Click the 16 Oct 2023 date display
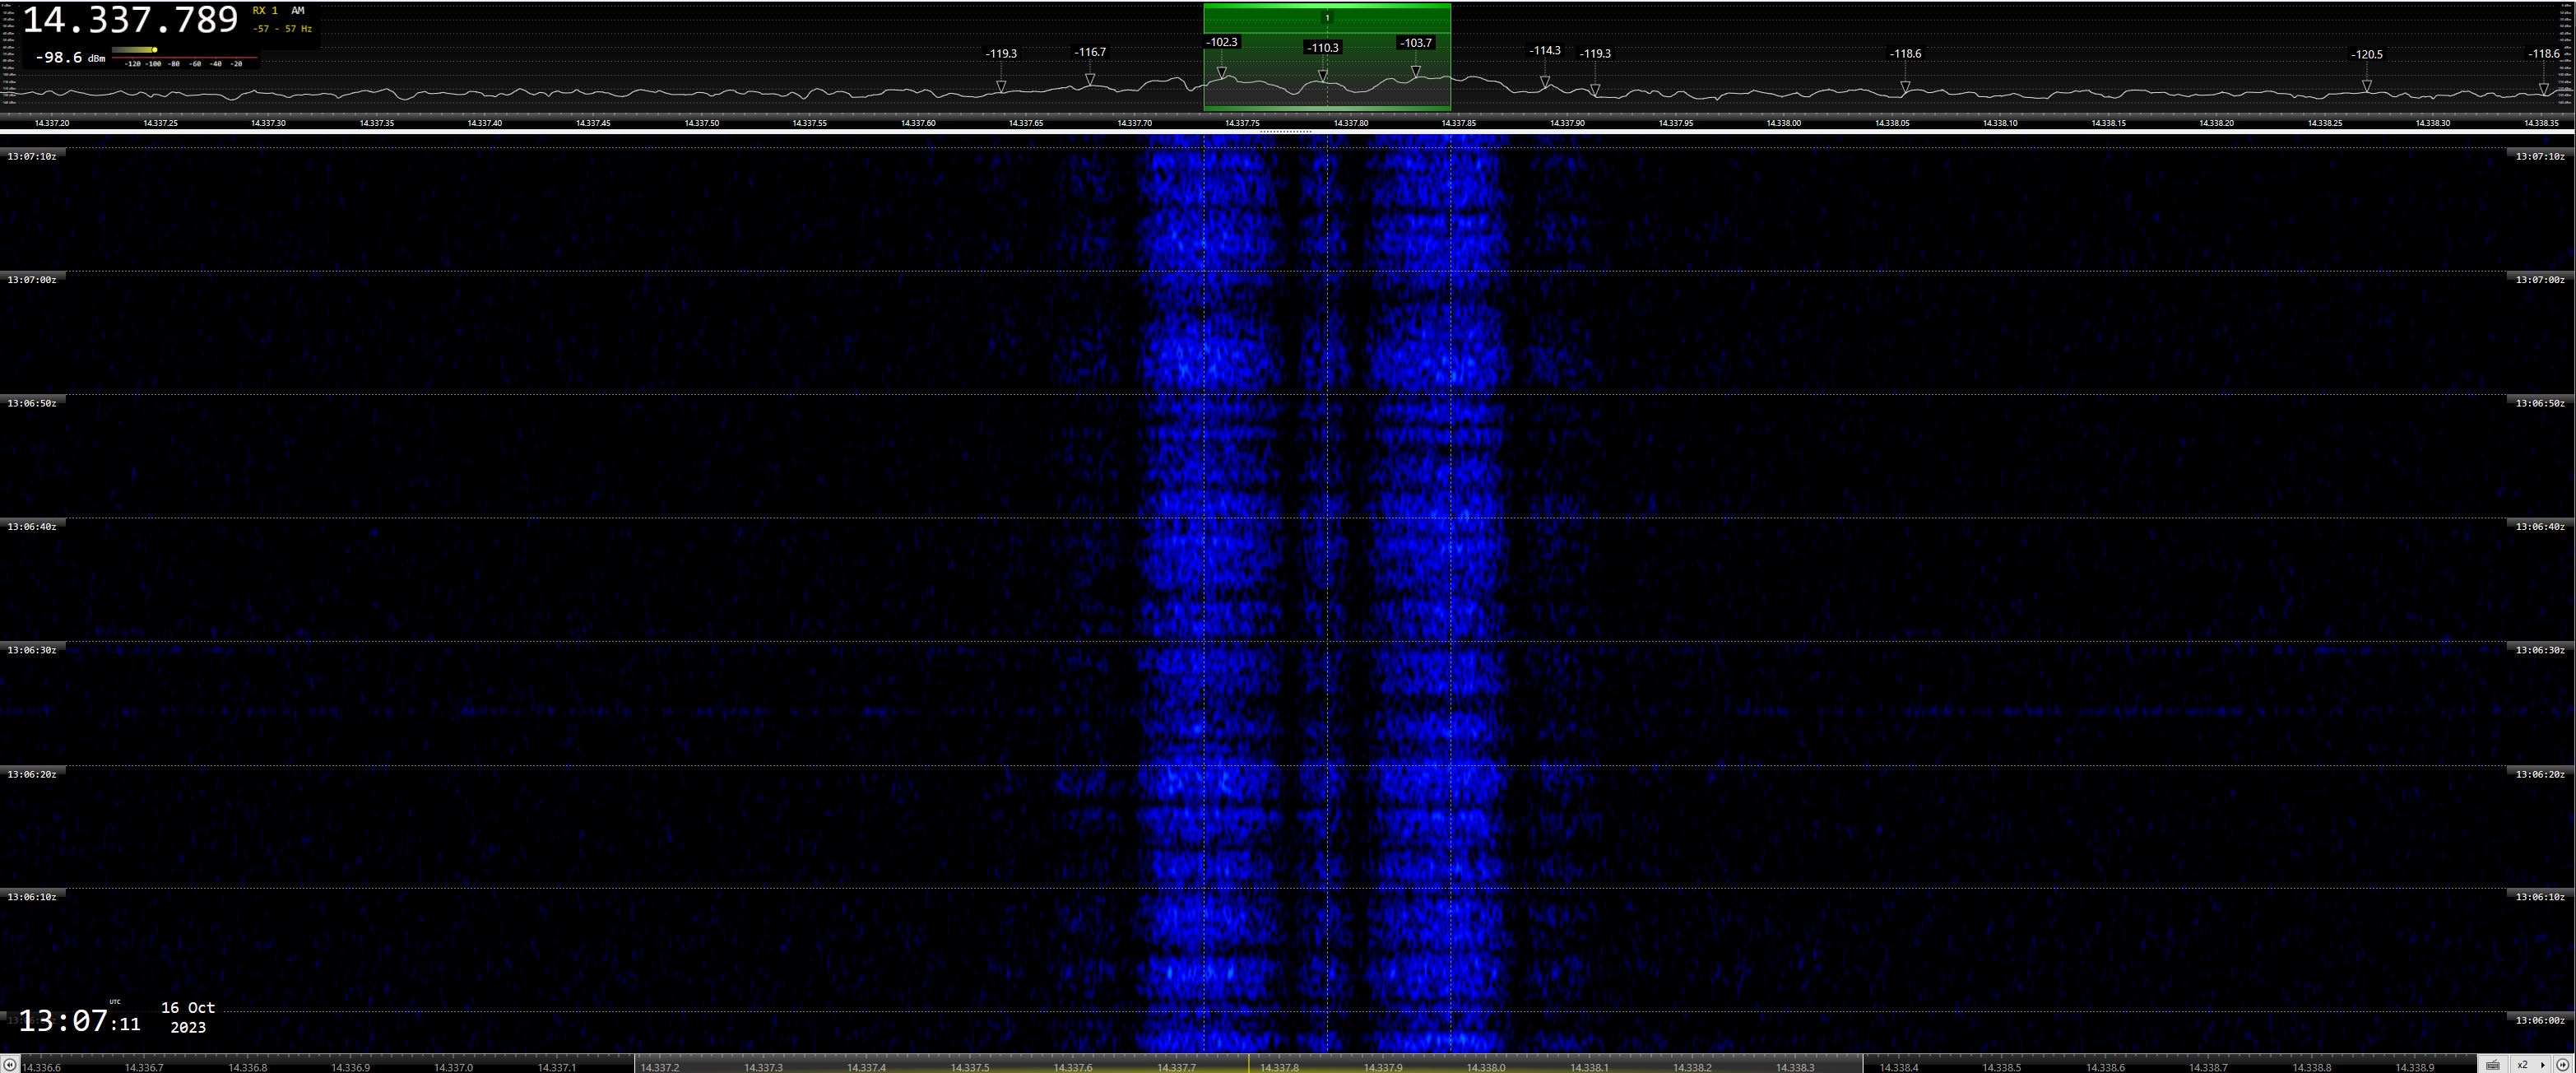The width and height of the screenshot is (2576, 1073). click(x=188, y=1017)
